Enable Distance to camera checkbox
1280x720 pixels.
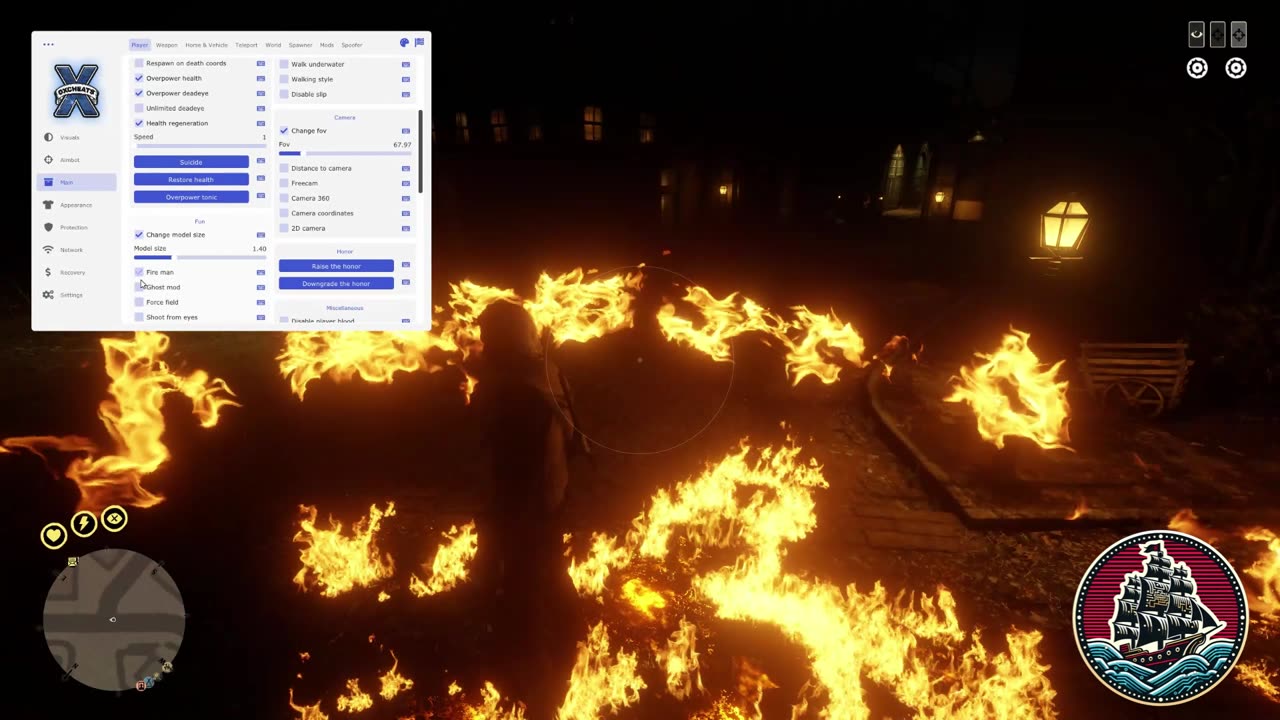pyautogui.click(x=284, y=168)
